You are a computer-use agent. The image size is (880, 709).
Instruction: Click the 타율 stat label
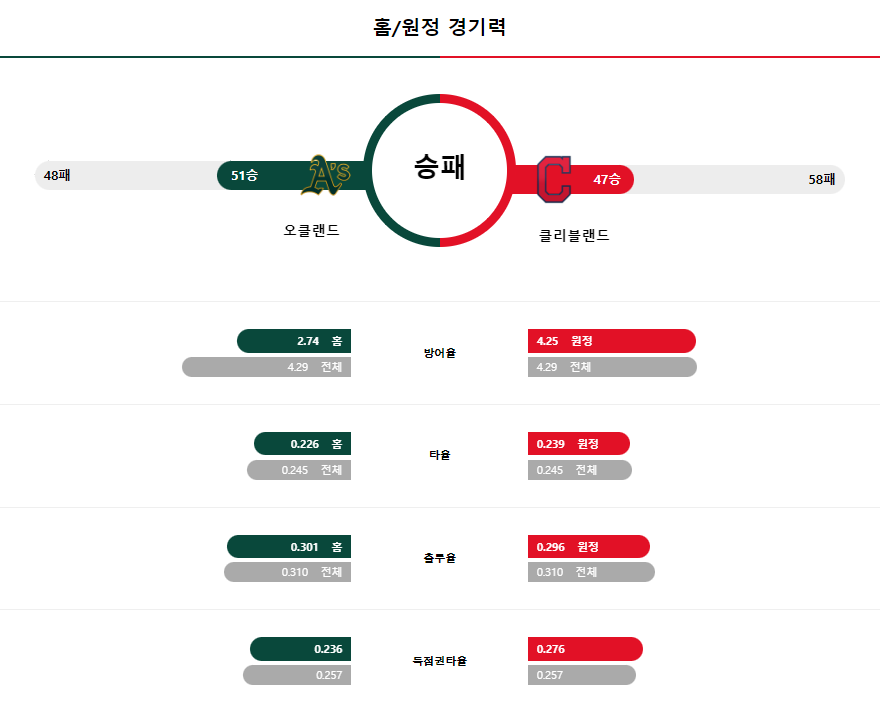point(439,455)
